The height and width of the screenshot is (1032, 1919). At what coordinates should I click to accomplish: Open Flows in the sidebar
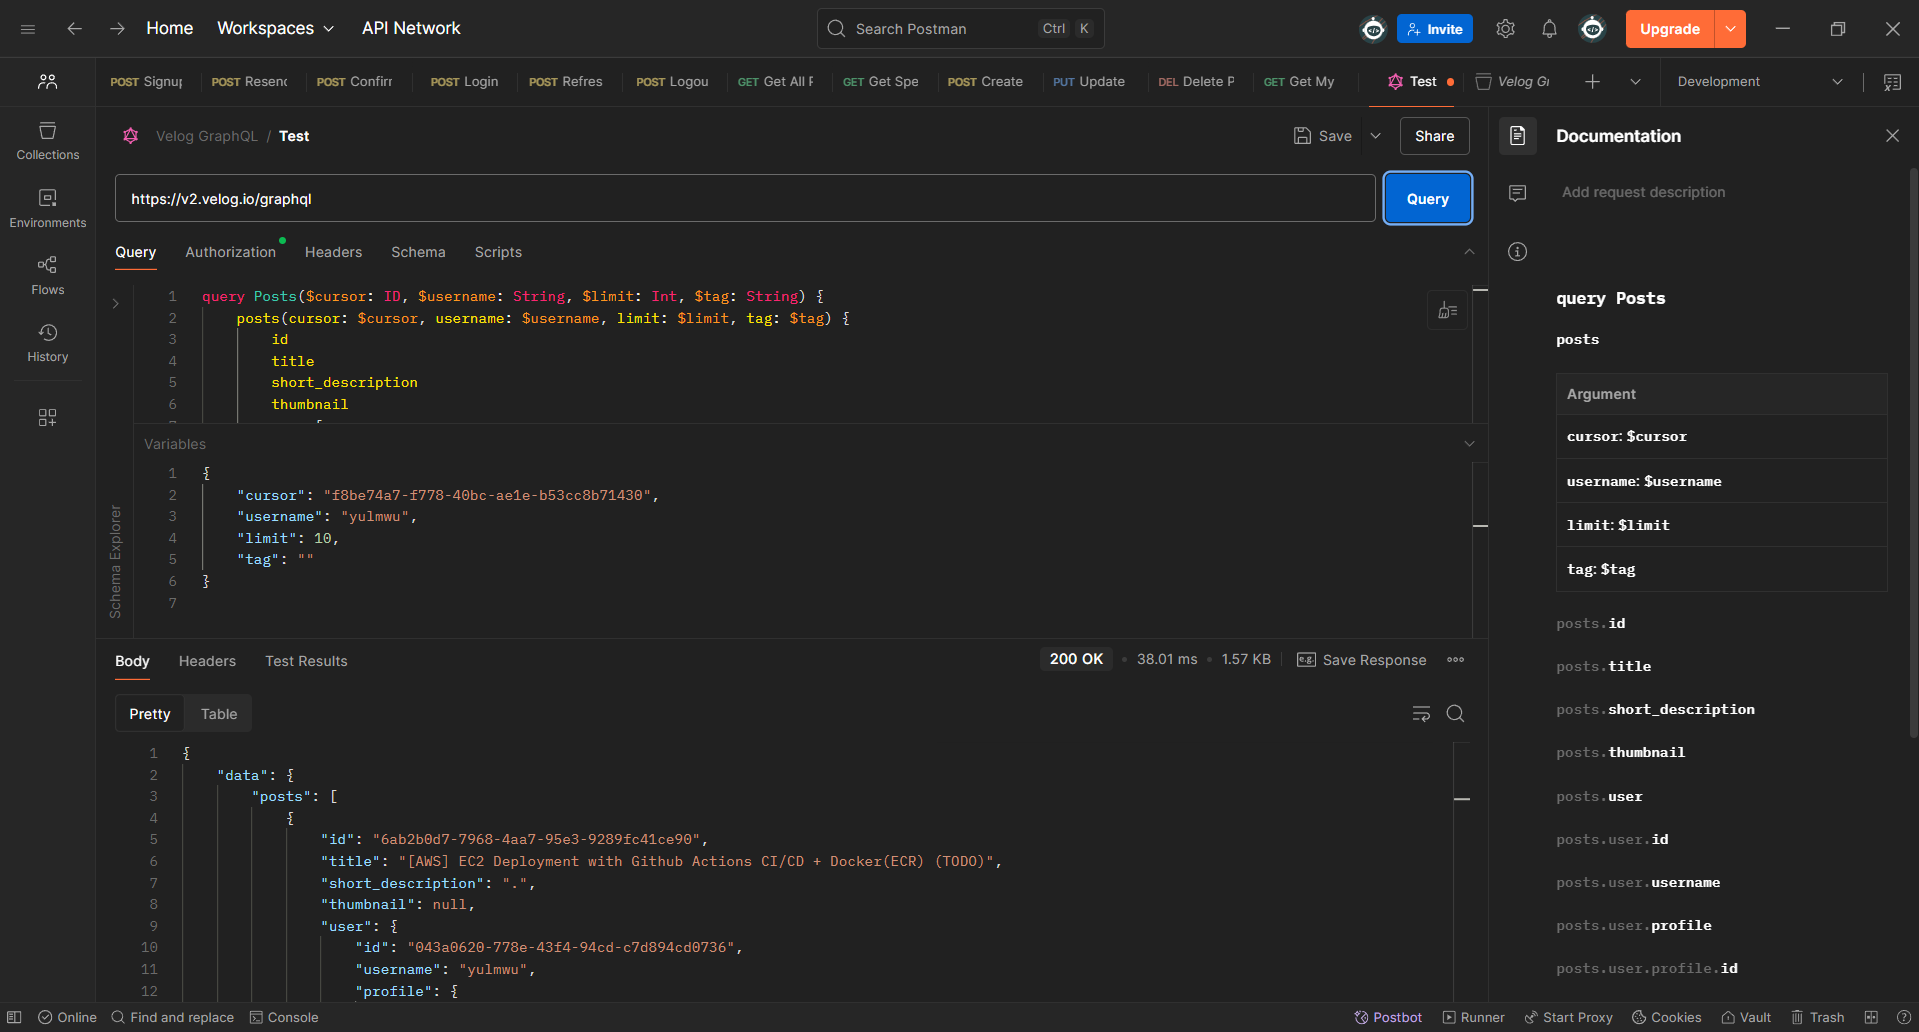click(x=47, y=276)
